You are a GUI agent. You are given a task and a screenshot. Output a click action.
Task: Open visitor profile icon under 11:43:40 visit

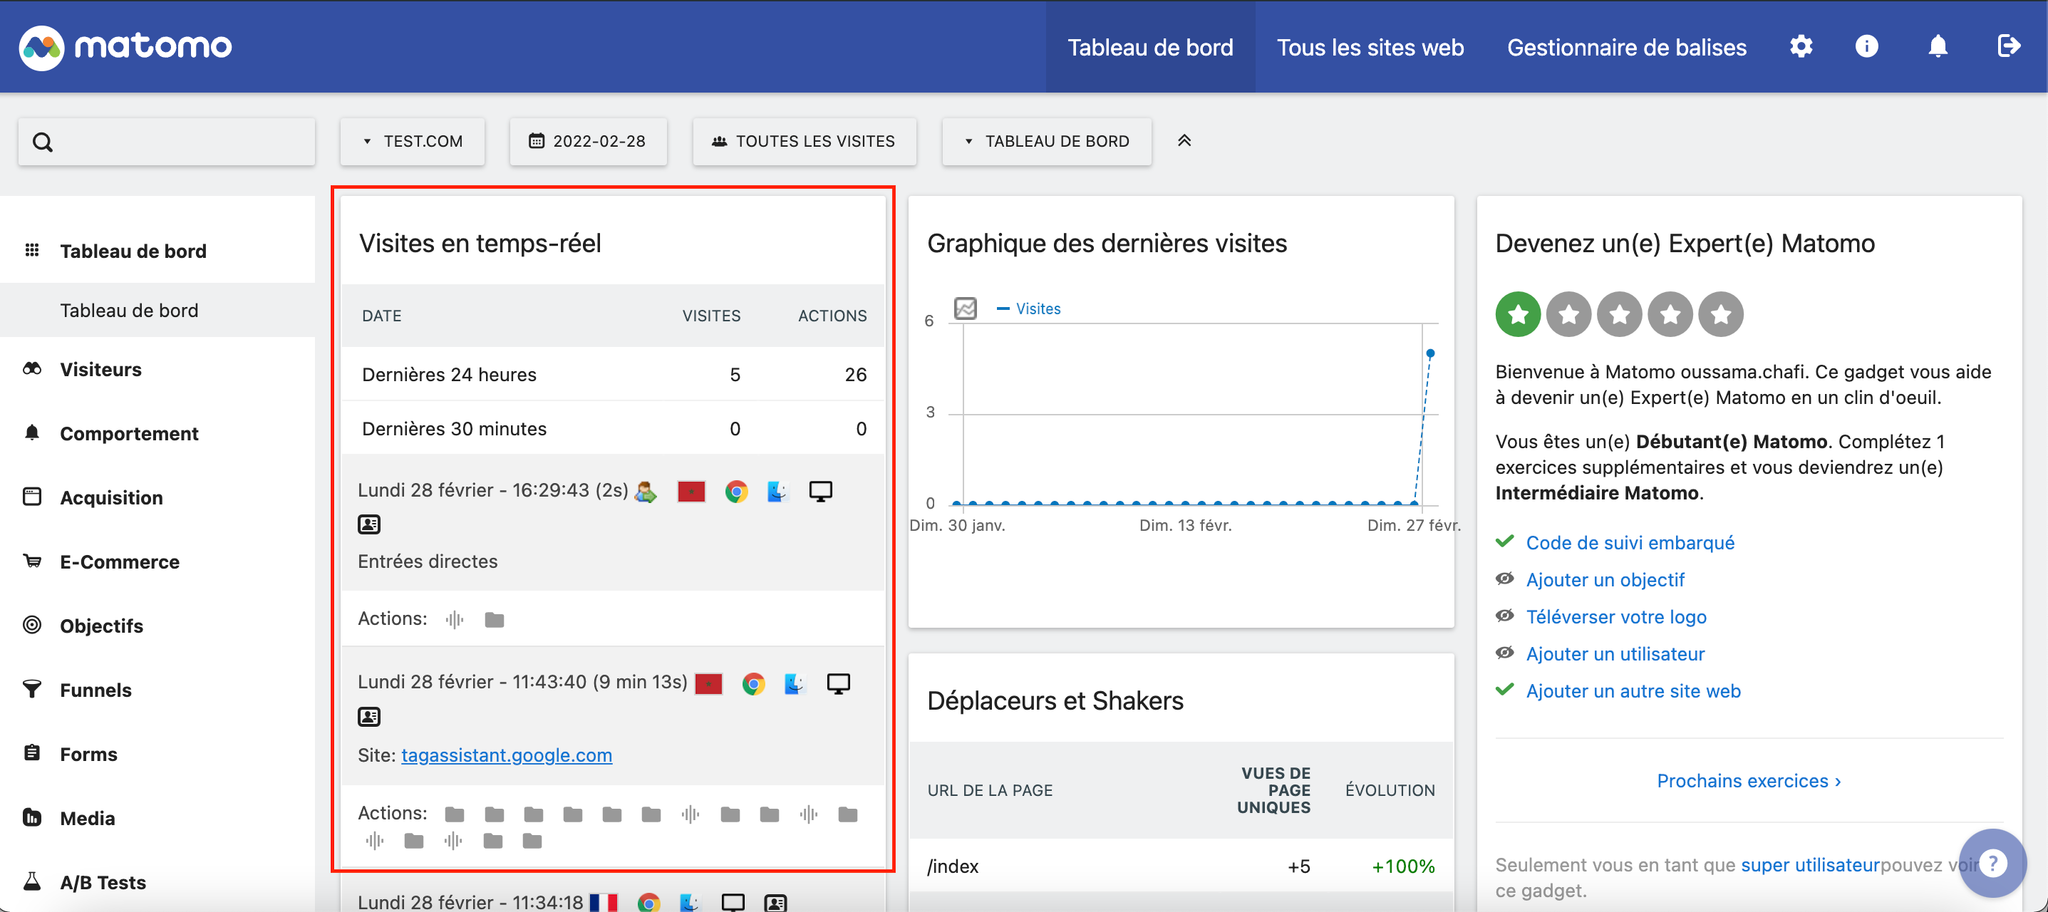369,716
